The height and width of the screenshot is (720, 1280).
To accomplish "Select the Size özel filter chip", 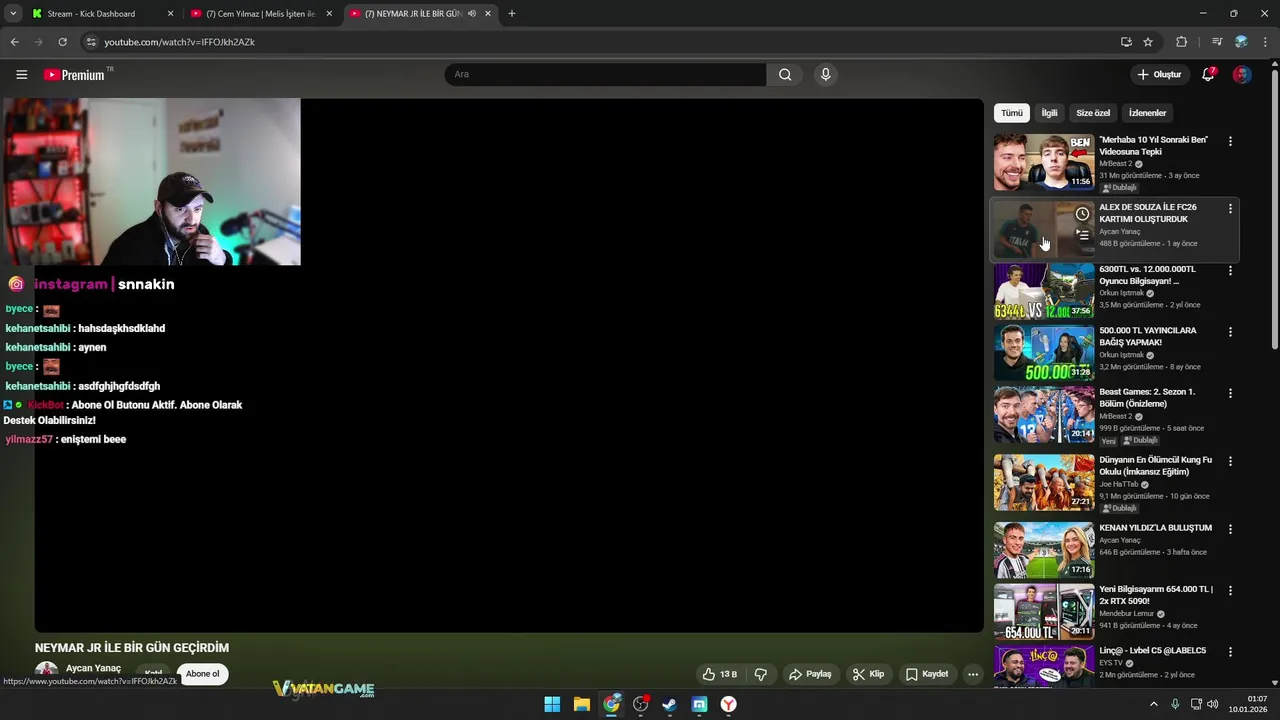I will tap(1093, 113).
